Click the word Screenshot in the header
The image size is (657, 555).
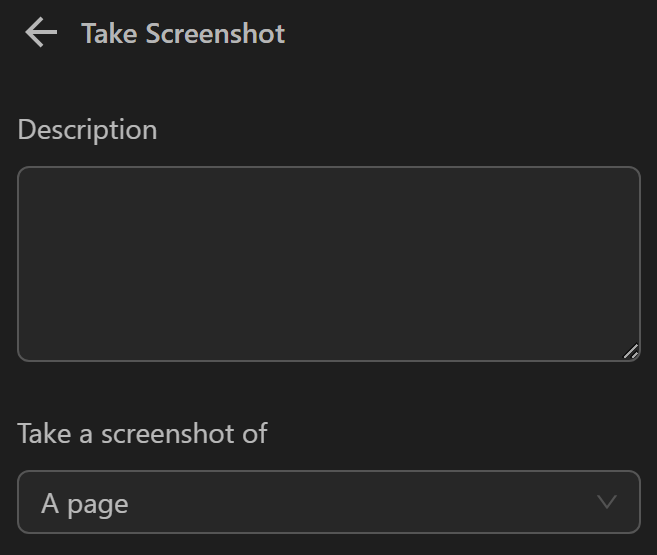(x=215, y=33)
